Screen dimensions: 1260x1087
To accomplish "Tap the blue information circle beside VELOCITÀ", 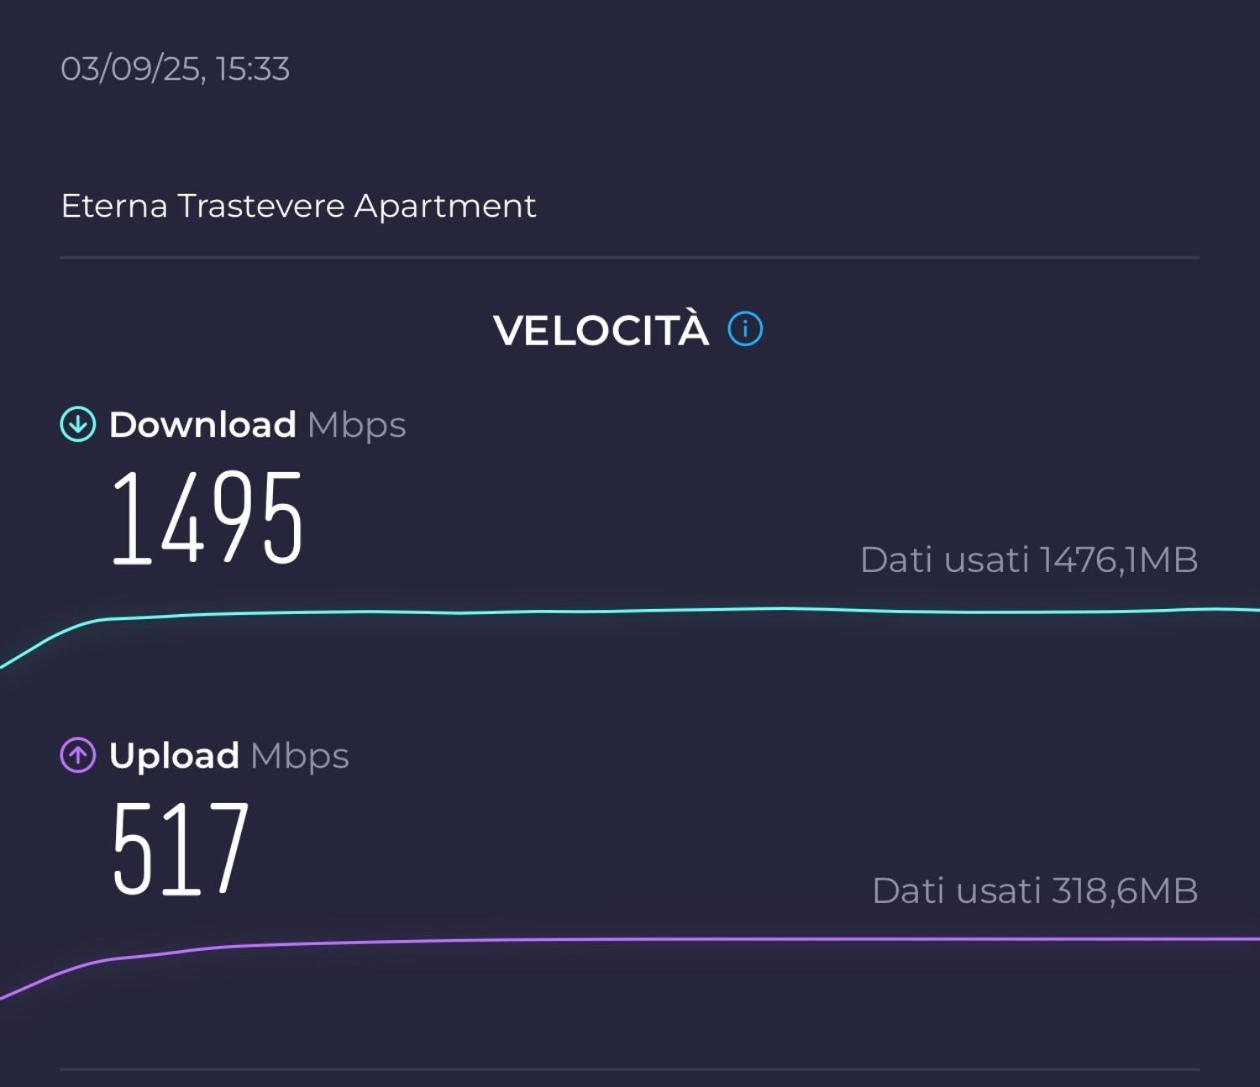I will (744, 329).
